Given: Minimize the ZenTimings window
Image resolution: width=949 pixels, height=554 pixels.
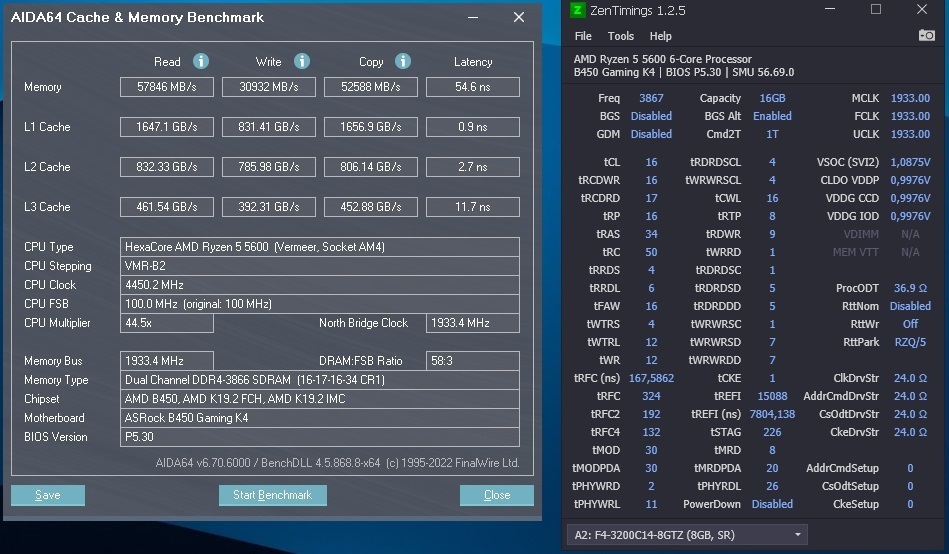Looking at the screenshot, I should (830, 9).
